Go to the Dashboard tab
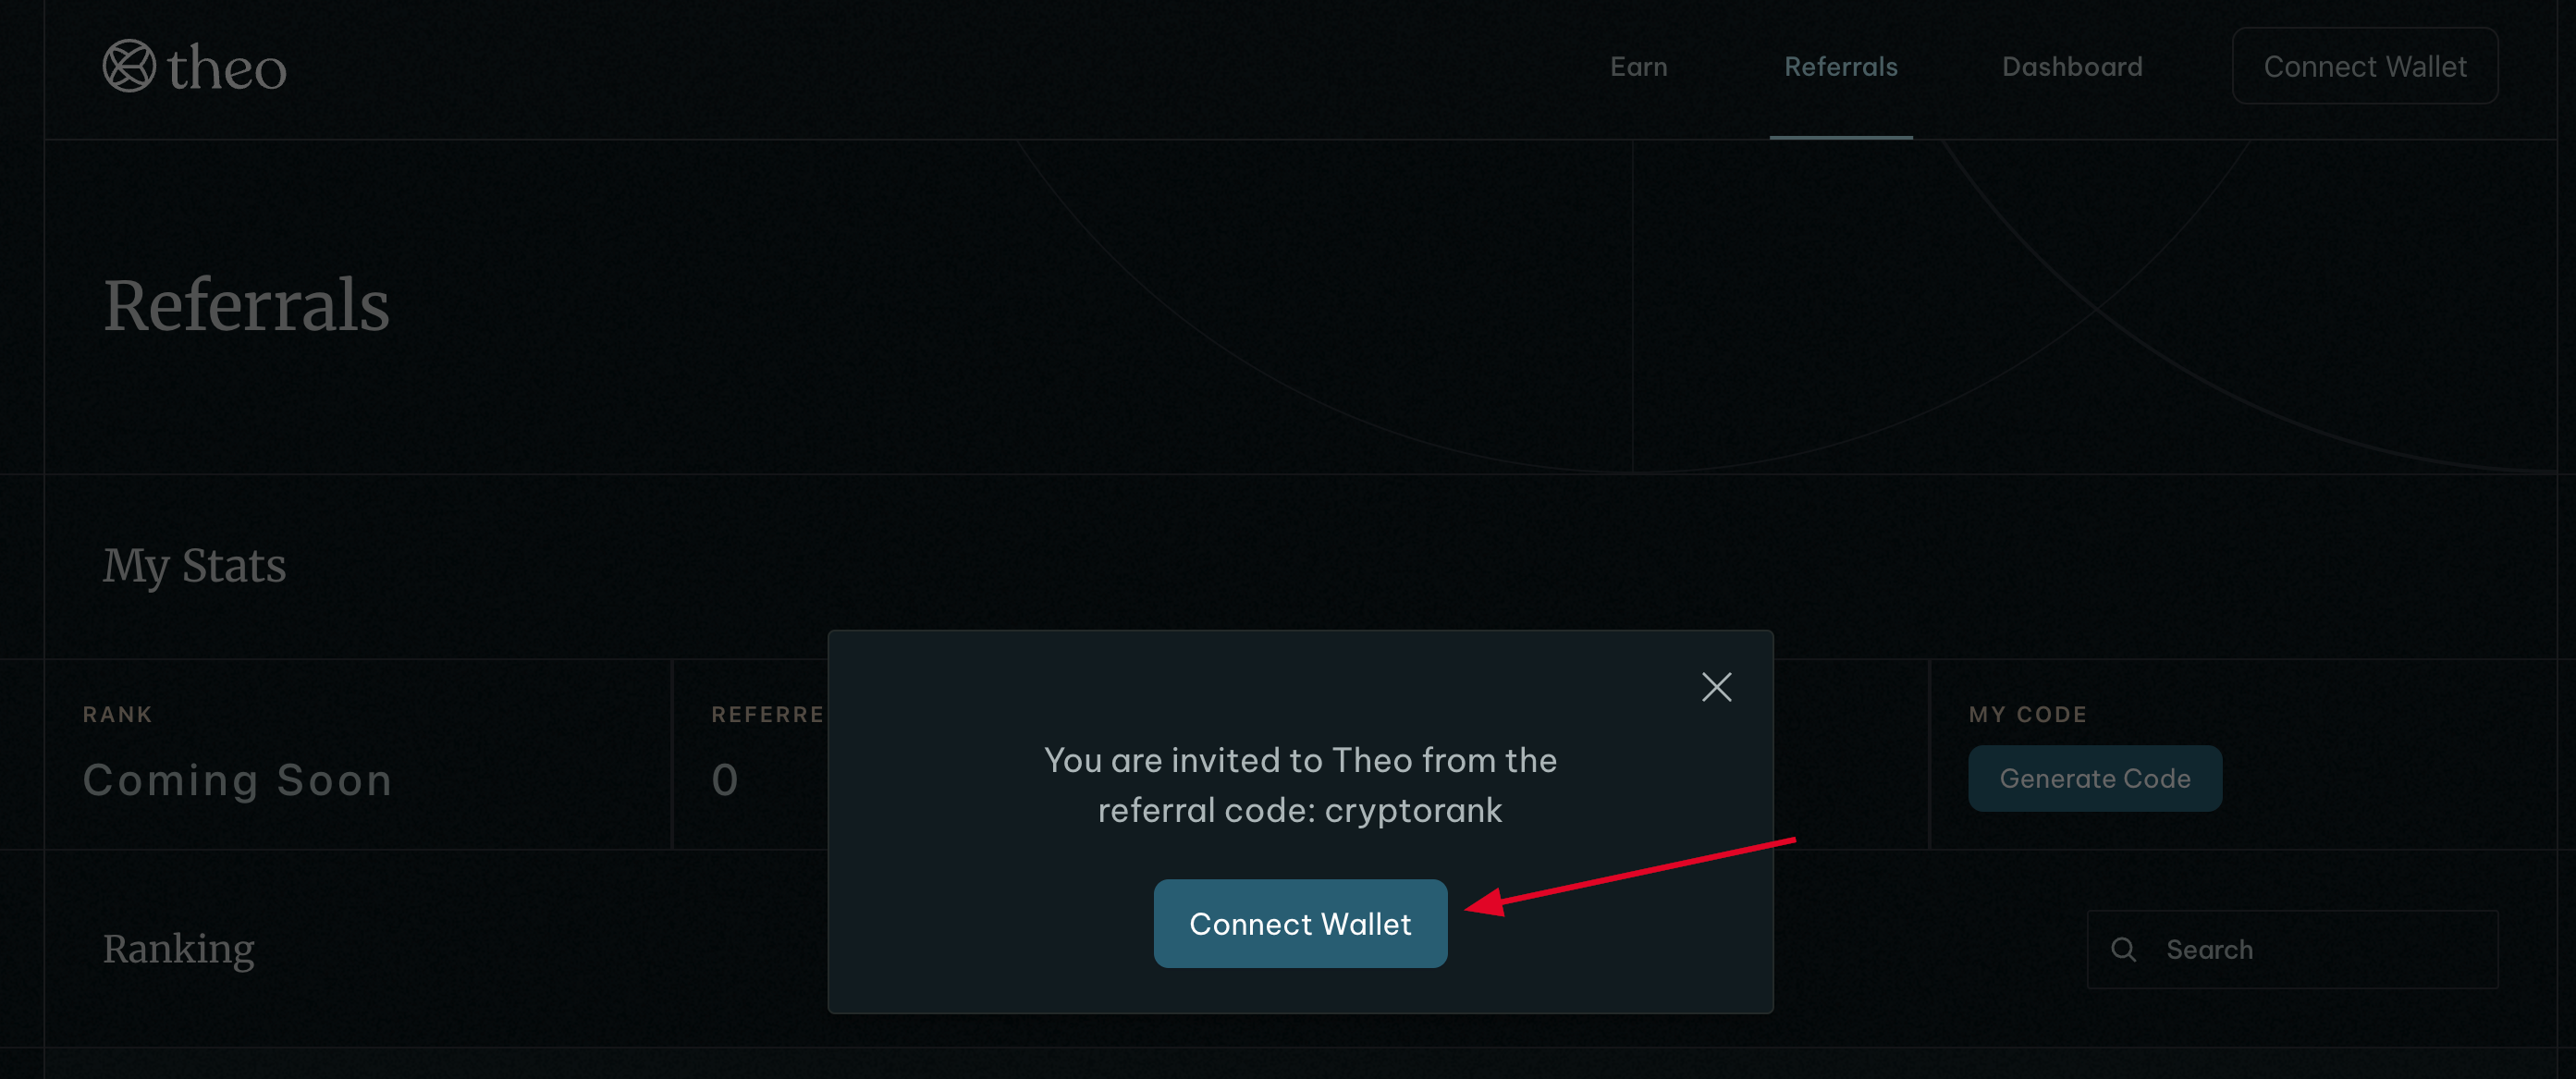Screen dimensions: 2576x1079 tap(2071, 67)
